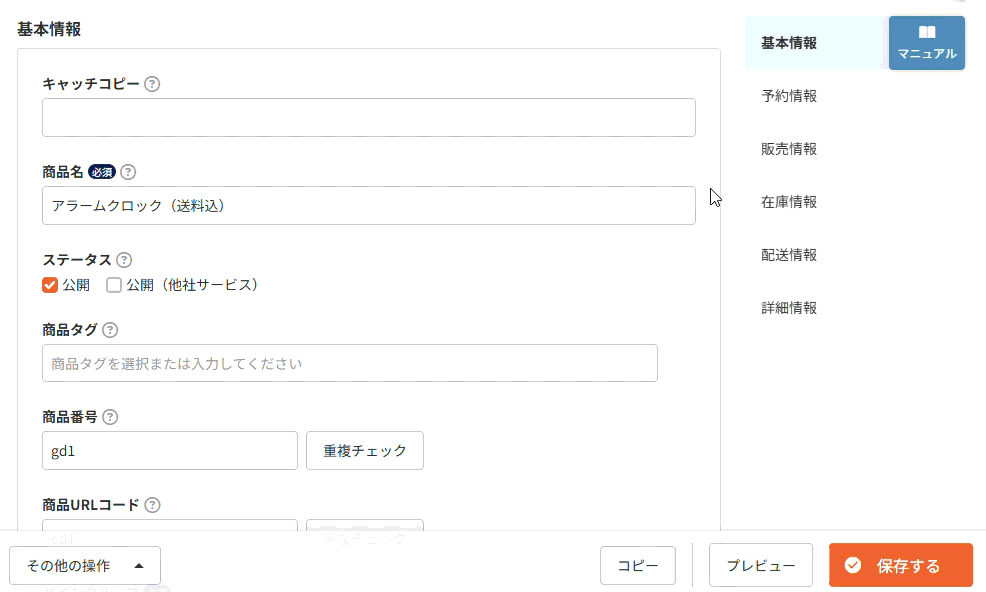Uncheck the 公開 status checkbox
986x592 pixels.
click(50, 285)
